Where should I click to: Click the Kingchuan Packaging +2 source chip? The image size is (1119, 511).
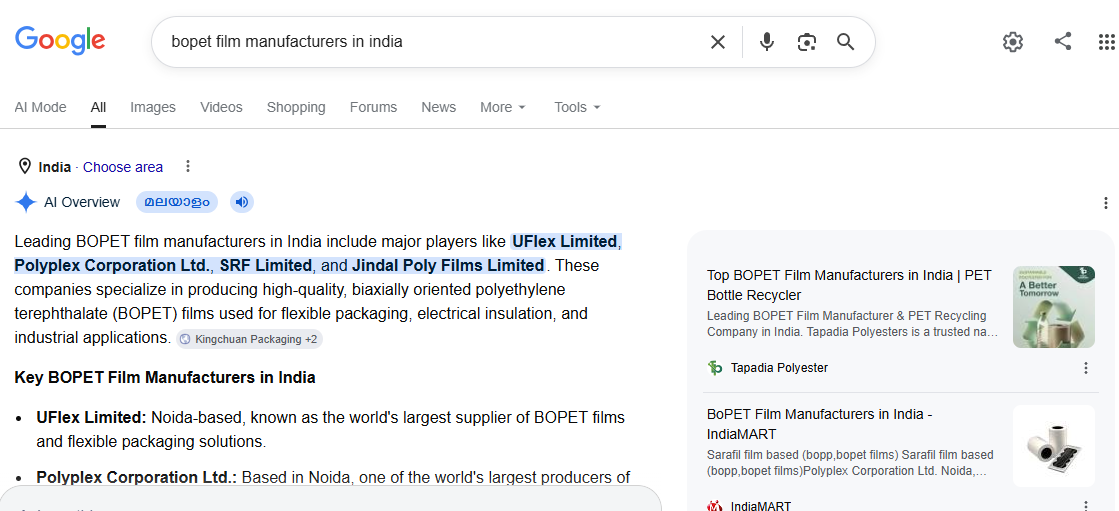249,339
